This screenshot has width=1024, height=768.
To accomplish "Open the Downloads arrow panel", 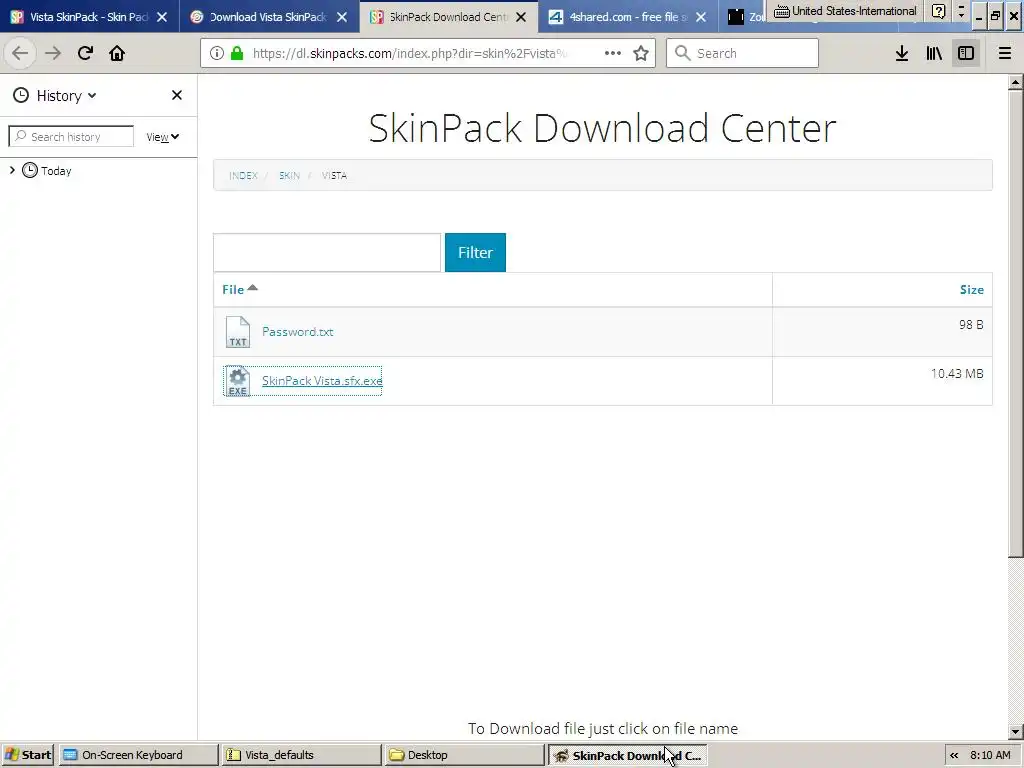I will coord(902,53).
